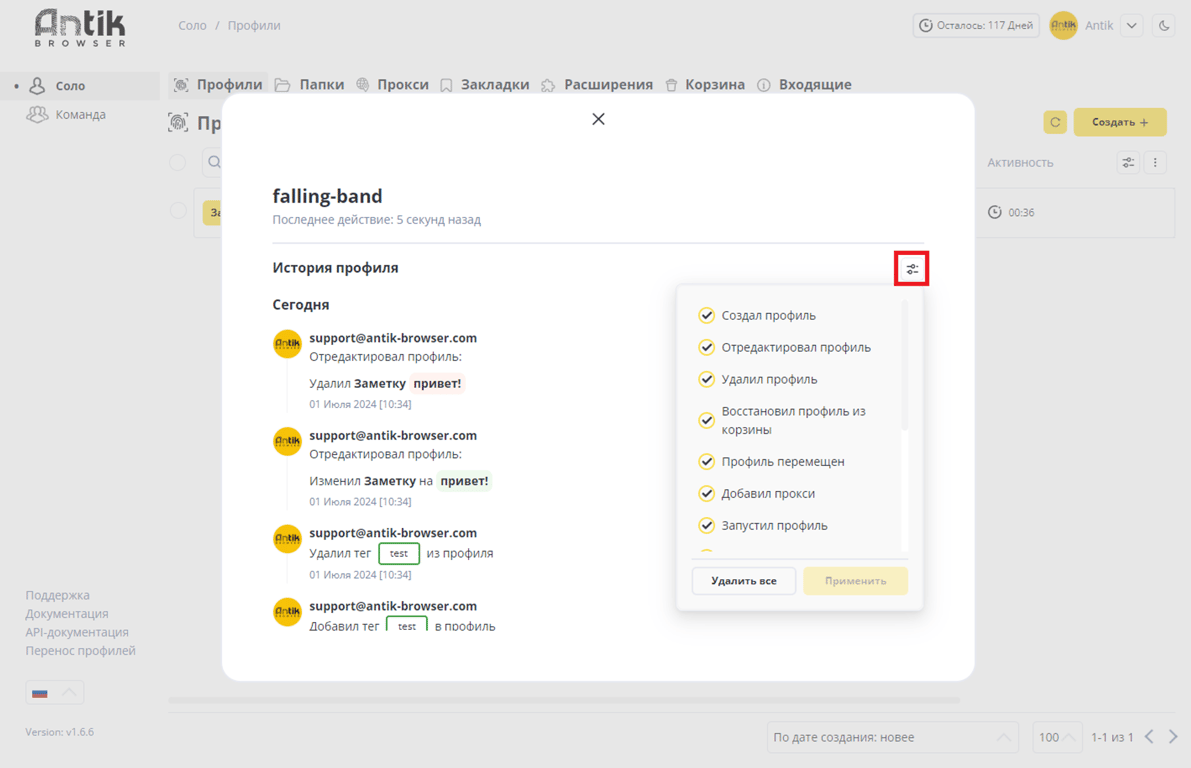Close the falling-band history dialog
The width and height of the screenshot is (1191, 768).
[598, 119]
